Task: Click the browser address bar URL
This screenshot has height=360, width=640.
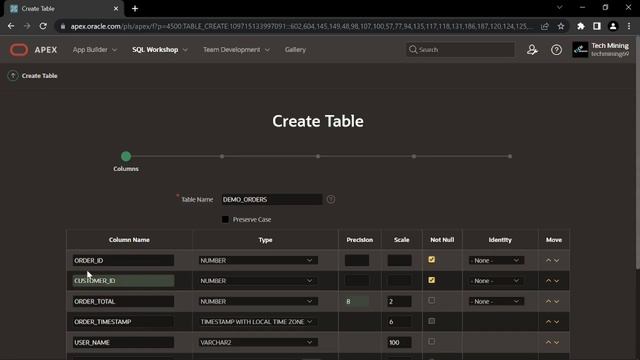Action: pos(300,26)
